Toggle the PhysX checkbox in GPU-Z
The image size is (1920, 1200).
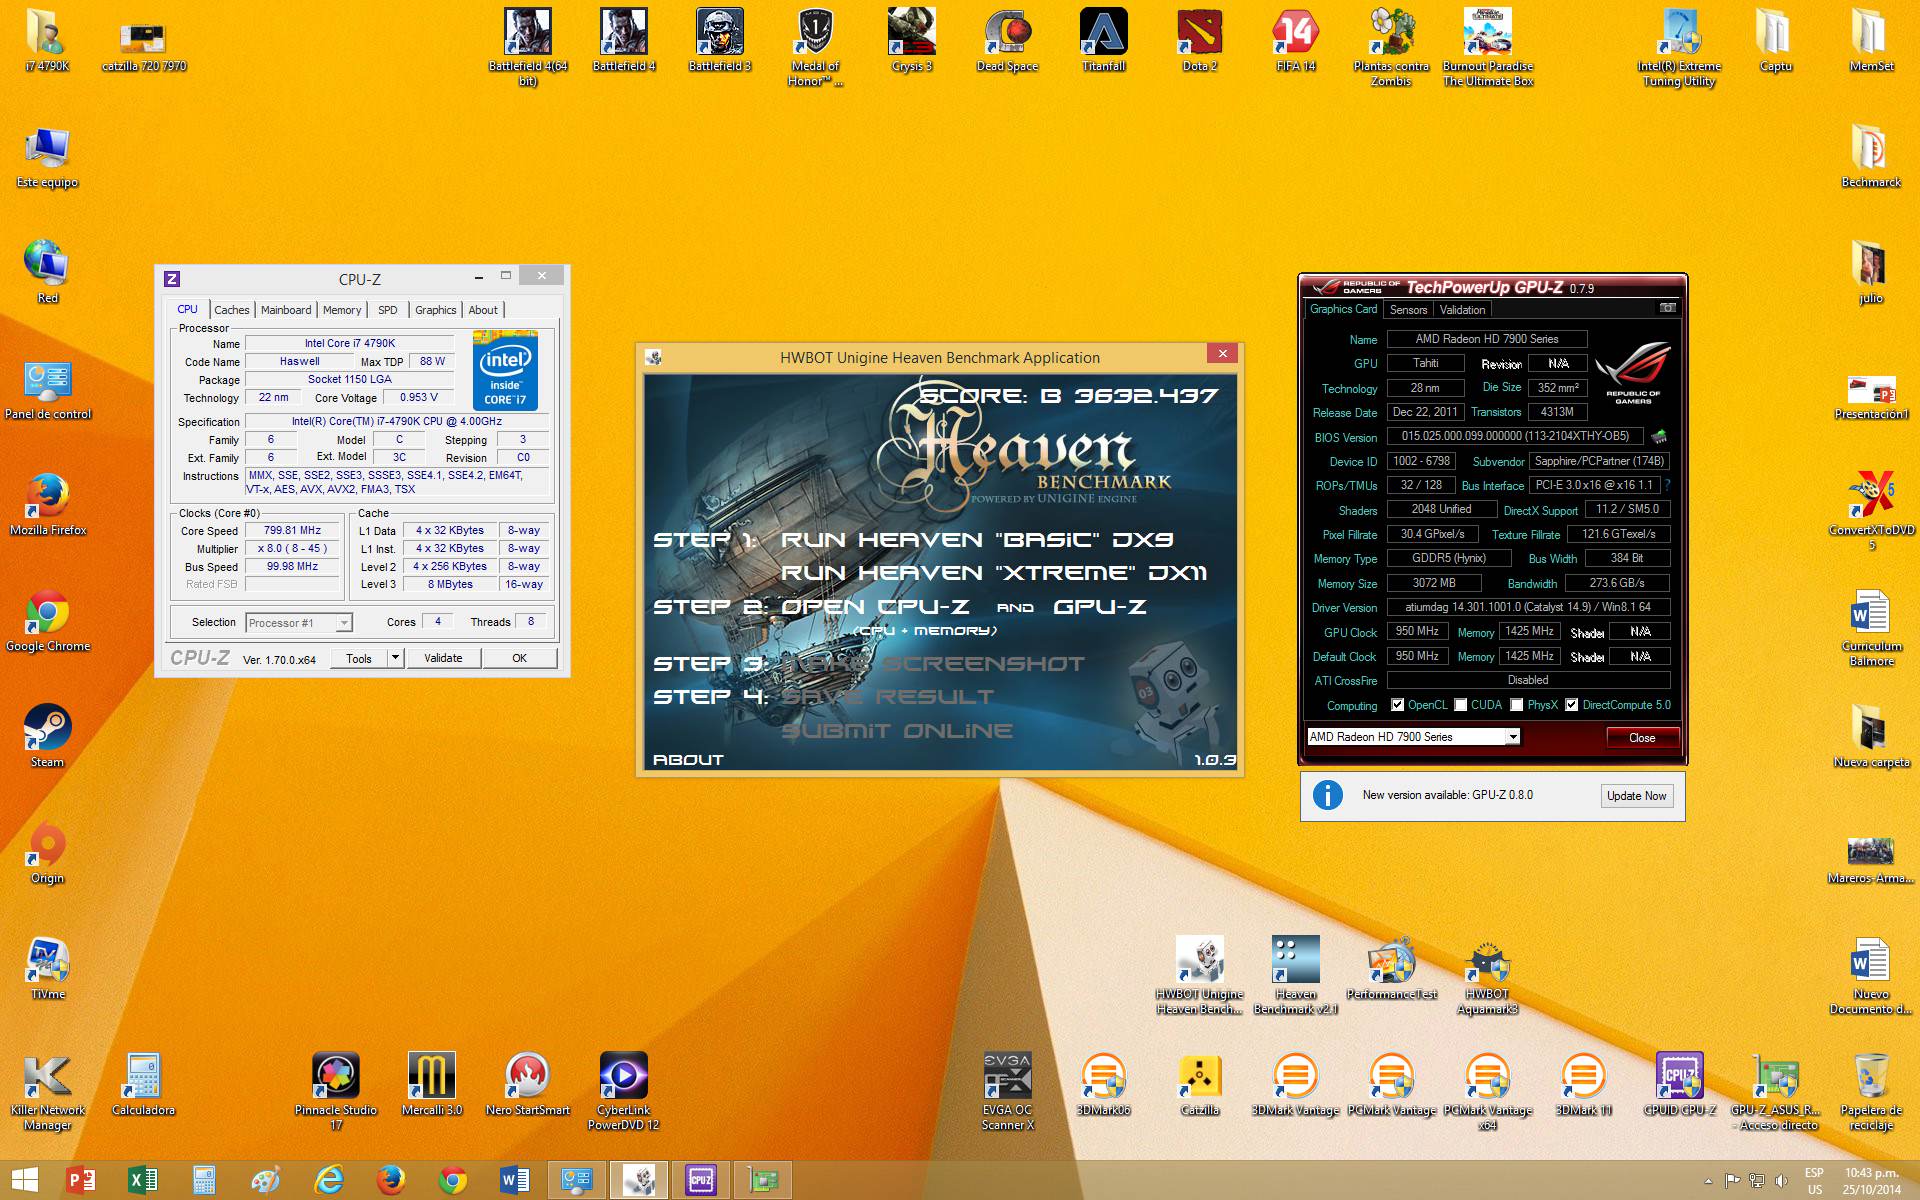1517,705
